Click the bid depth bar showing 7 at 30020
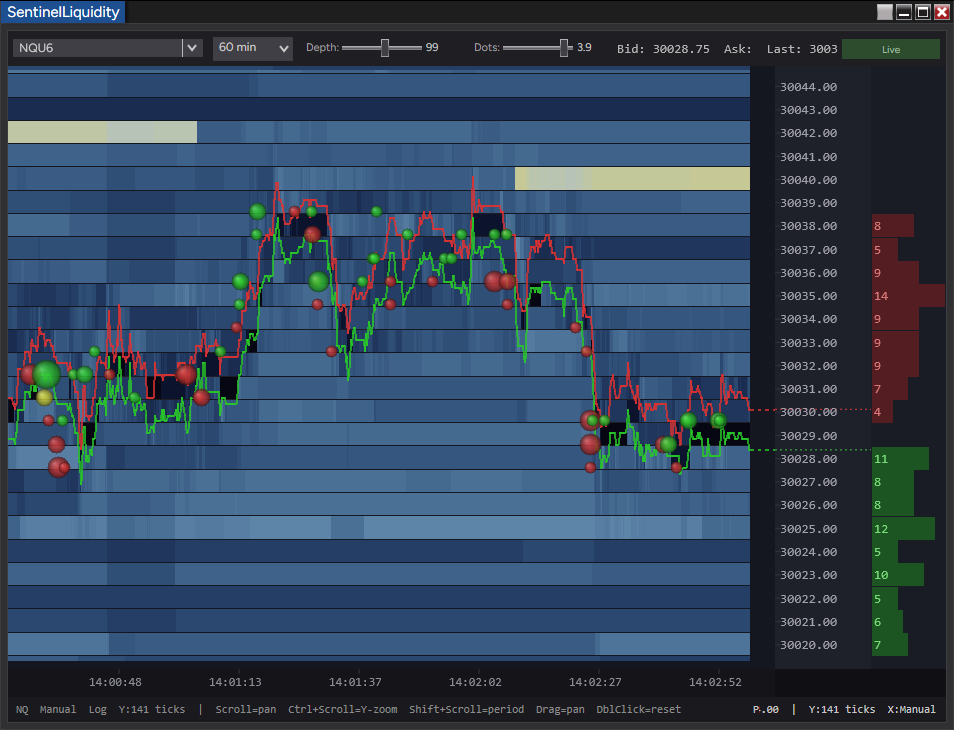Screen dimensions: 954x730 (890, 645)
